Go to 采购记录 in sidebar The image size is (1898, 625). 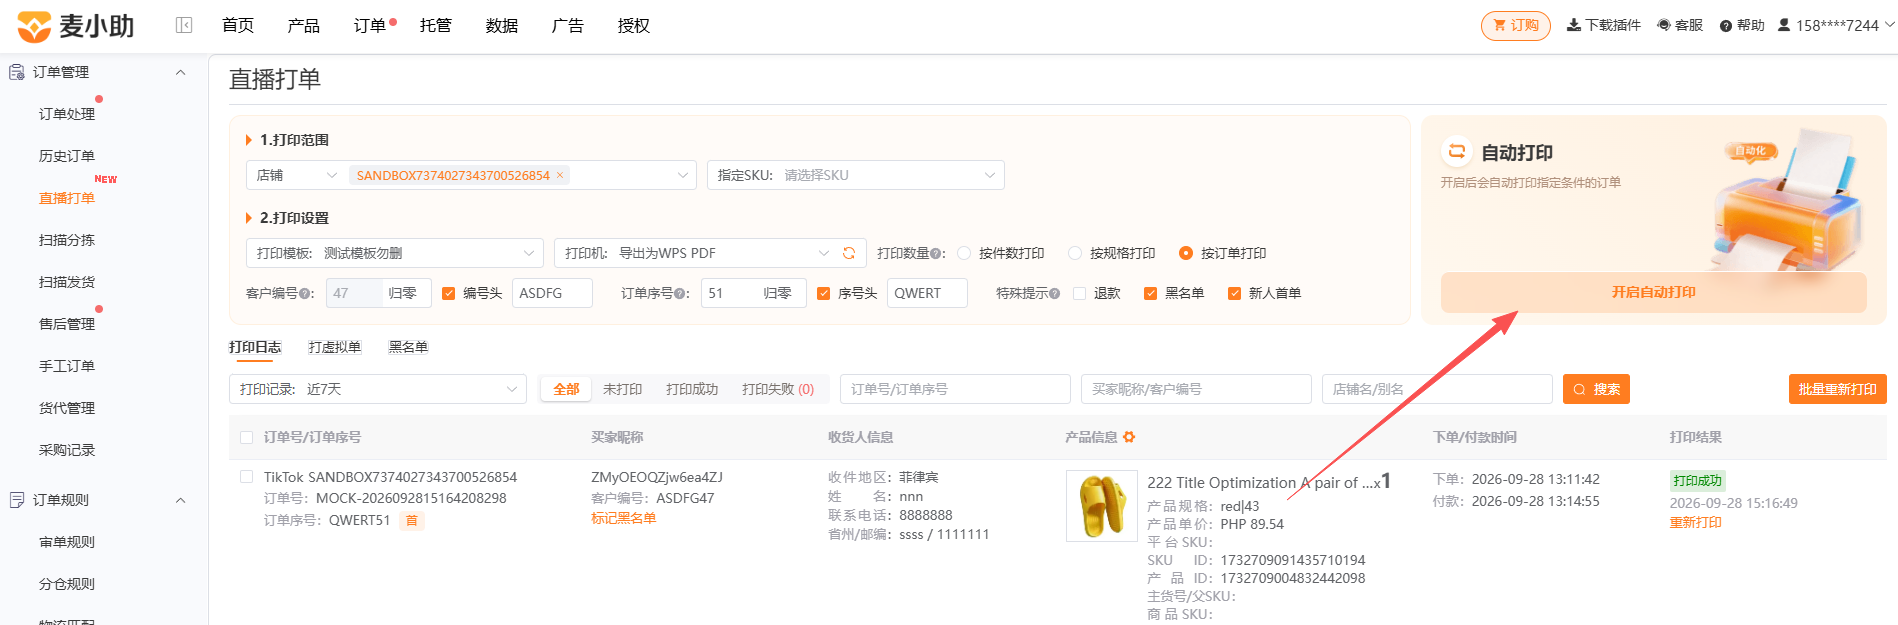coord(67,450)
